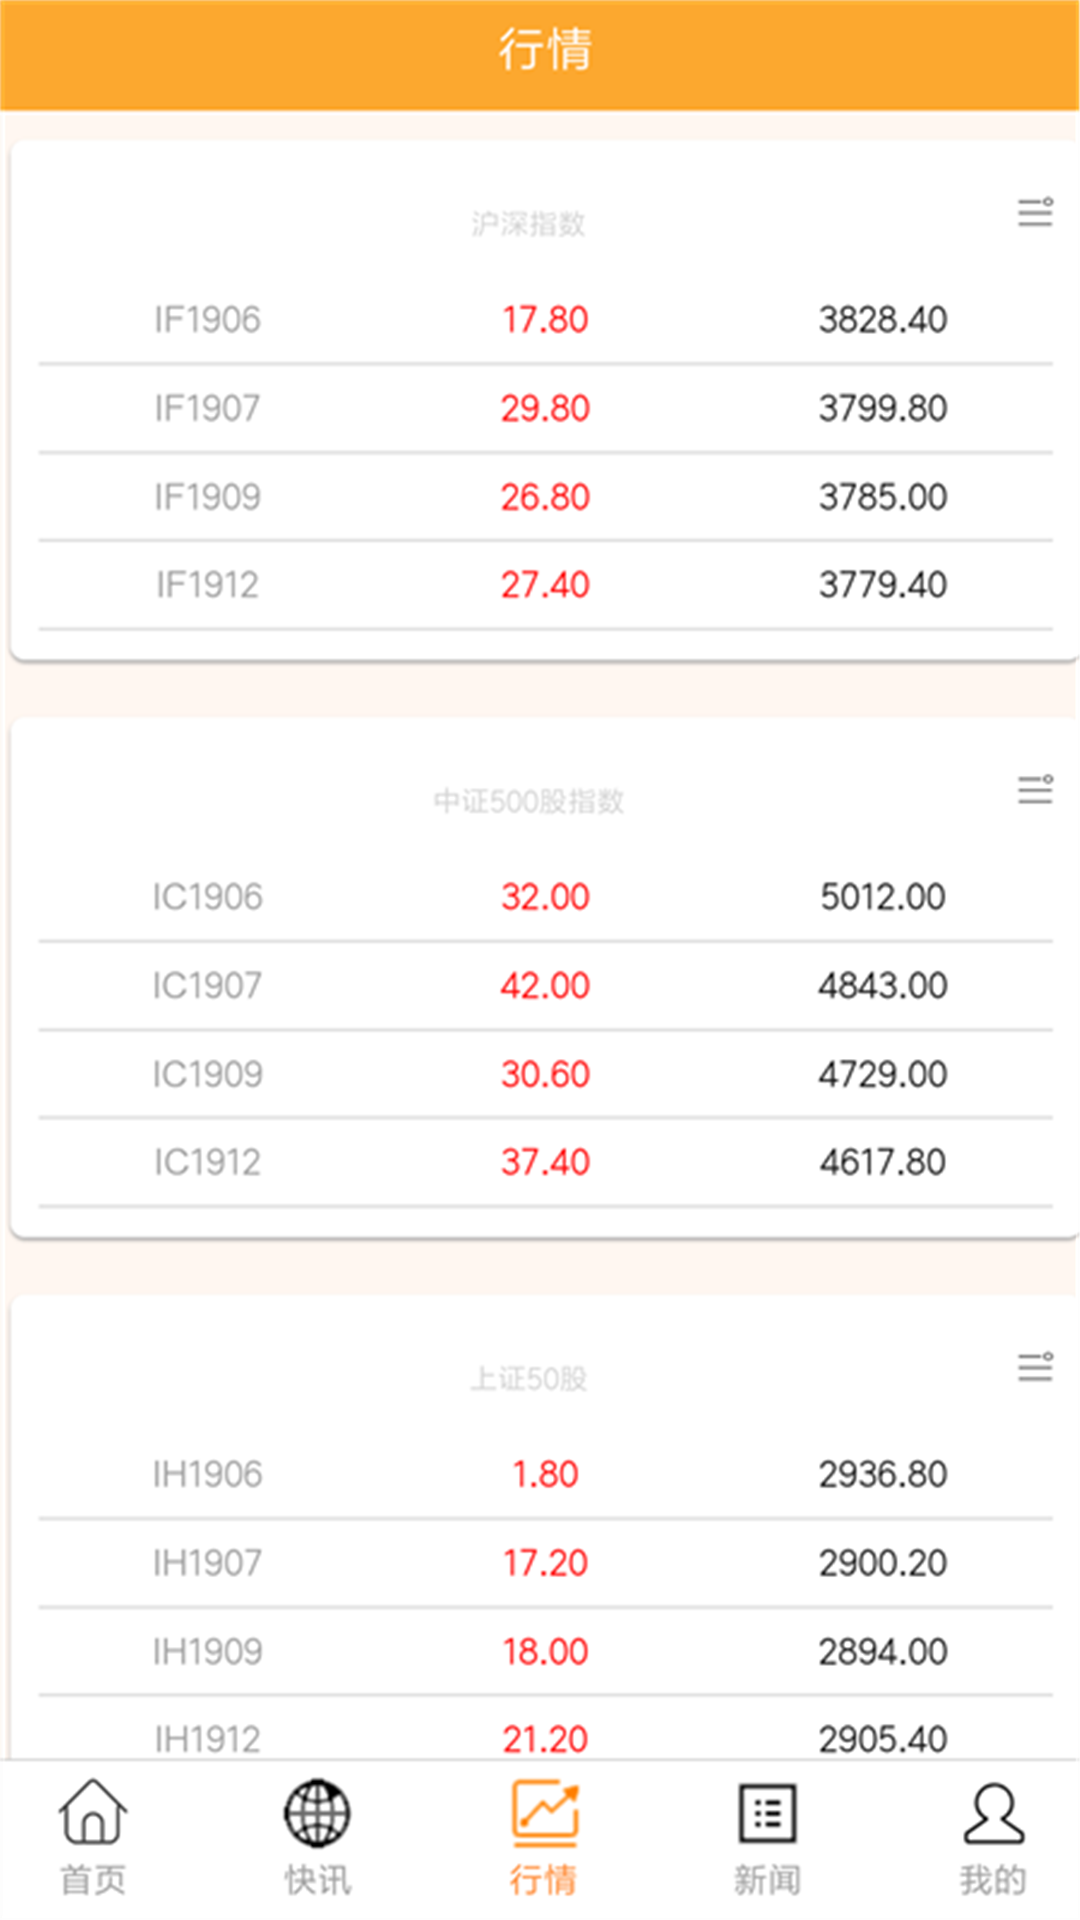Screen dimensions: 1080x1920
Task: Open the 快讯 globe icon
Action: pyautogui.click(x=317, y=1815)
